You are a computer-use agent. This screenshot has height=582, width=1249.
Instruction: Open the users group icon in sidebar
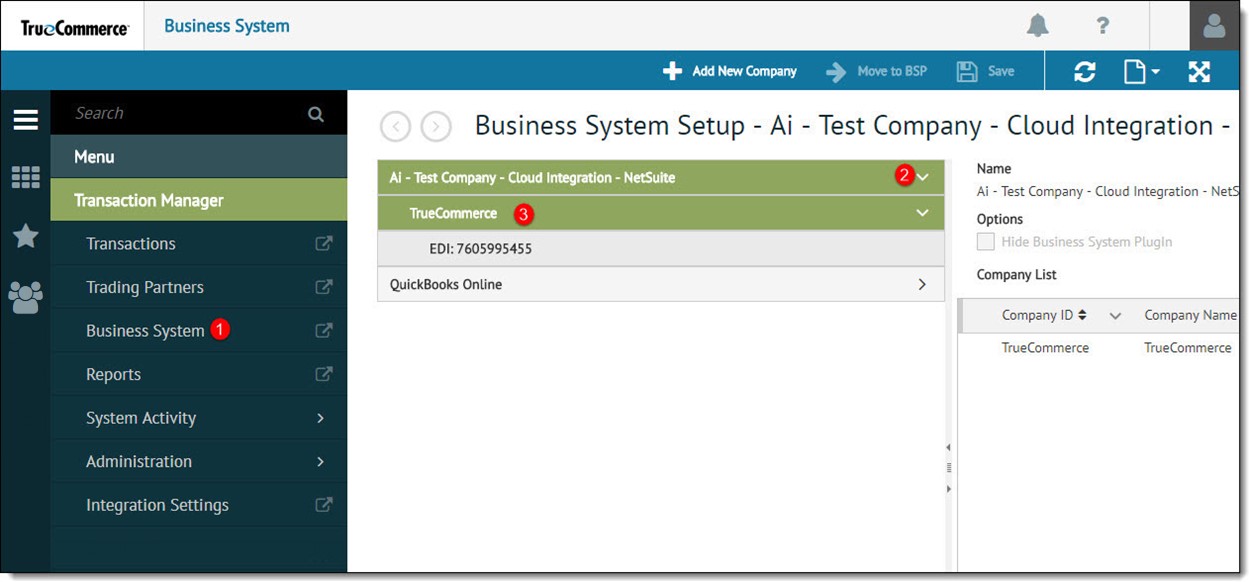pyautogui.click(x=26, y=296)
